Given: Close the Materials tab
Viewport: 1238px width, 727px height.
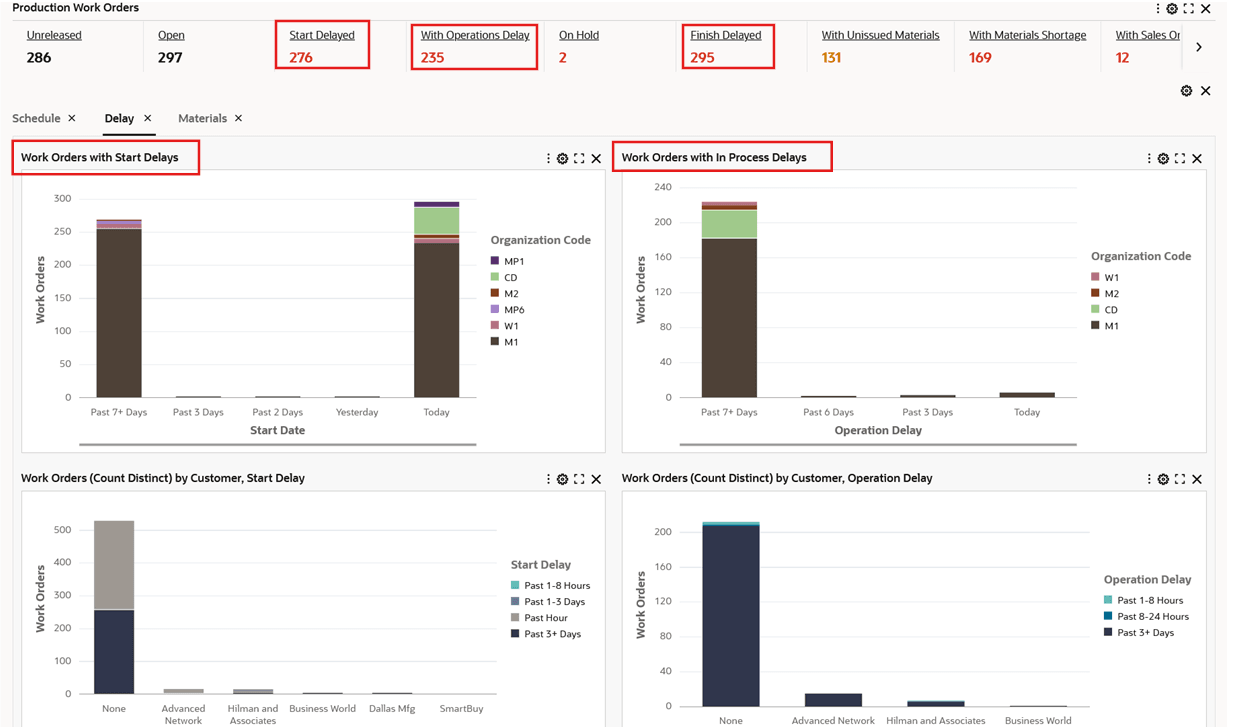Looking at the screenshot, I should (x=239, y=118).
